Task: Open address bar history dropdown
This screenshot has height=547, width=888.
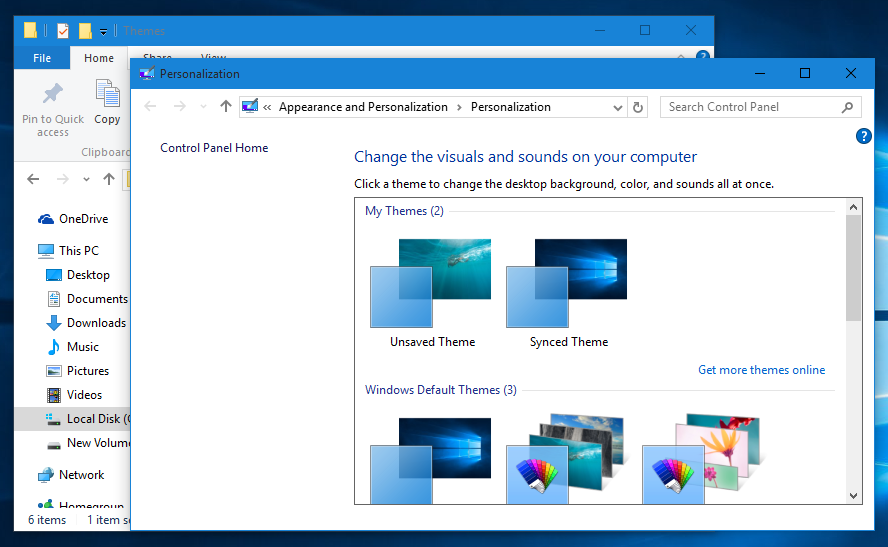Action: (x=617, y=108)
